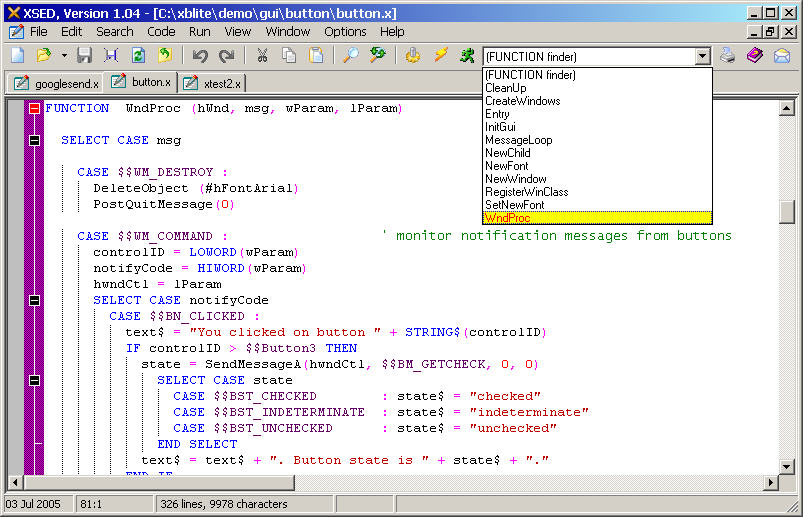This screenshot has width=803, height=517.
Task: Copy selection with the copy icon
Action: tap(289, 55)
